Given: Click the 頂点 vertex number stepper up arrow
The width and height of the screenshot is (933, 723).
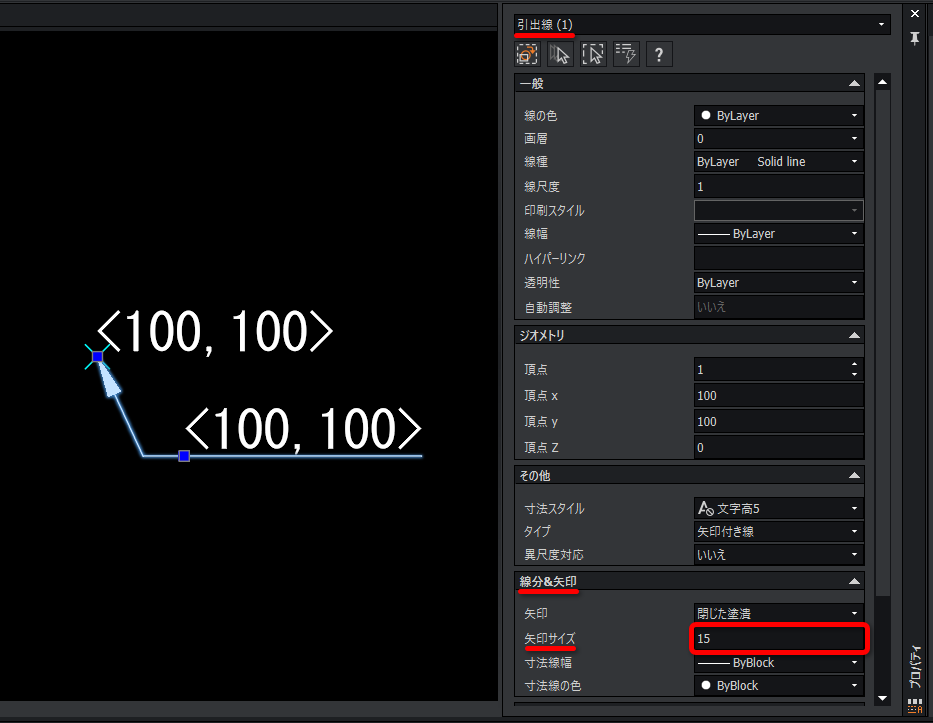Looking at the screenshot, I should pyautogui.click(x=854, y=364).
